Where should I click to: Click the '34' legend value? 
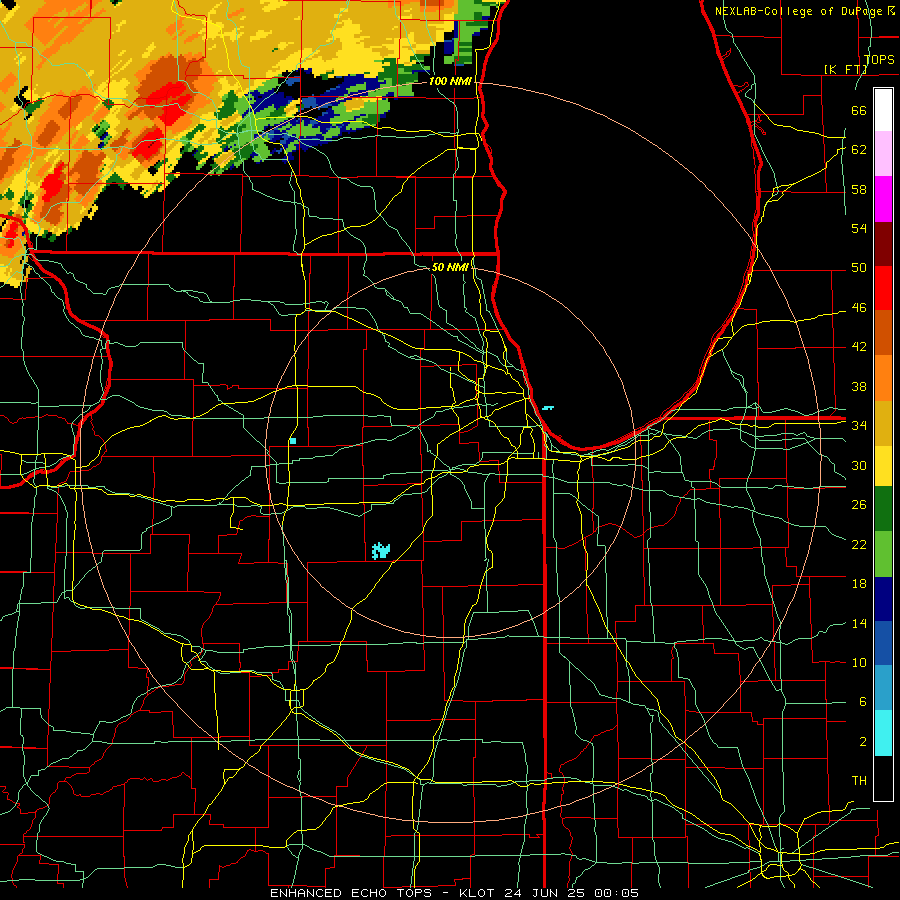click(x=859, y=426)
